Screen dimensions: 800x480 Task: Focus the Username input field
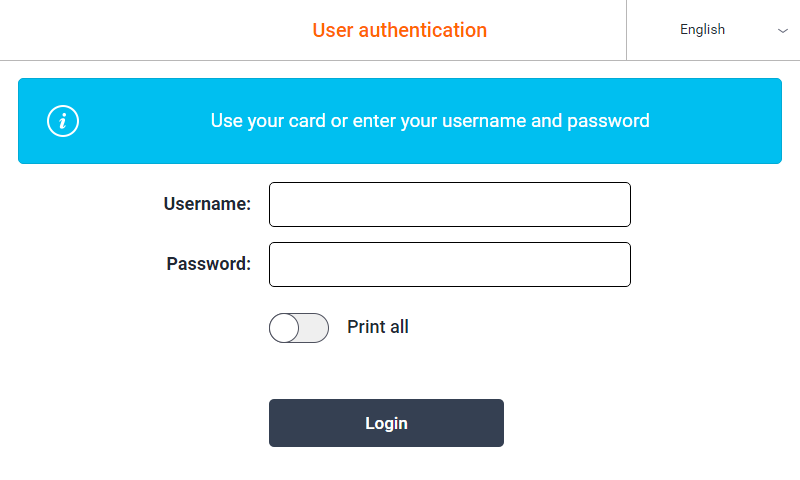449,204
